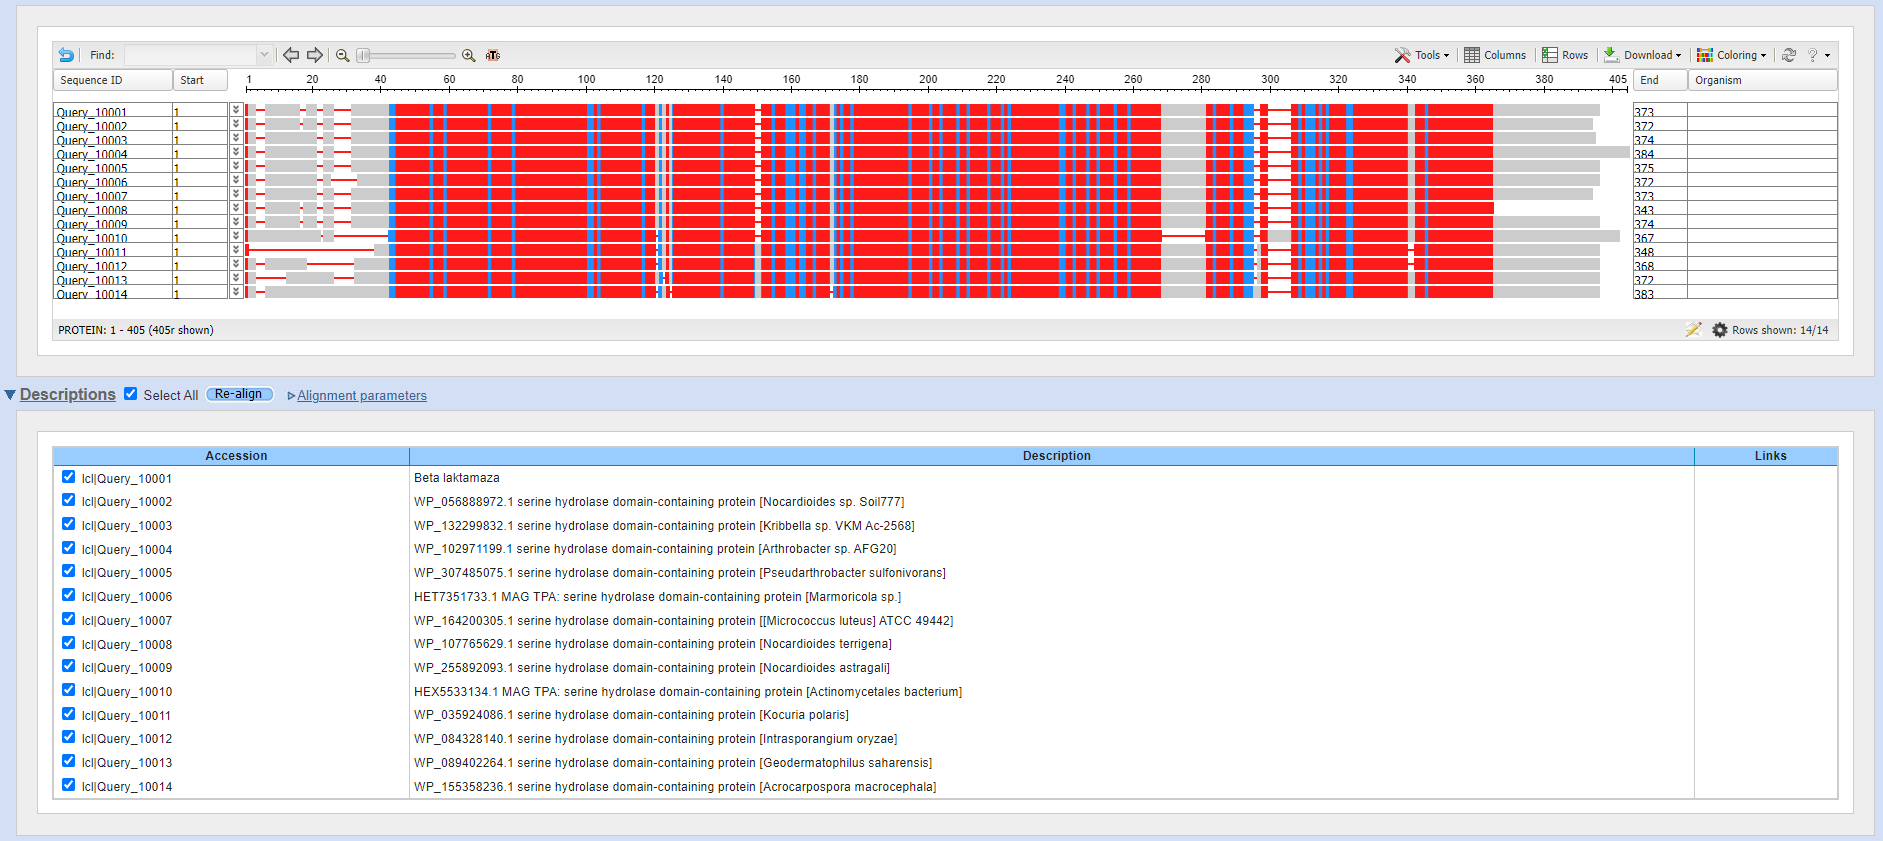This screenshot has height=841, width=1883.
Task: Click the PROTEIN: 1 - 405 status text
Action: [136, 330]
